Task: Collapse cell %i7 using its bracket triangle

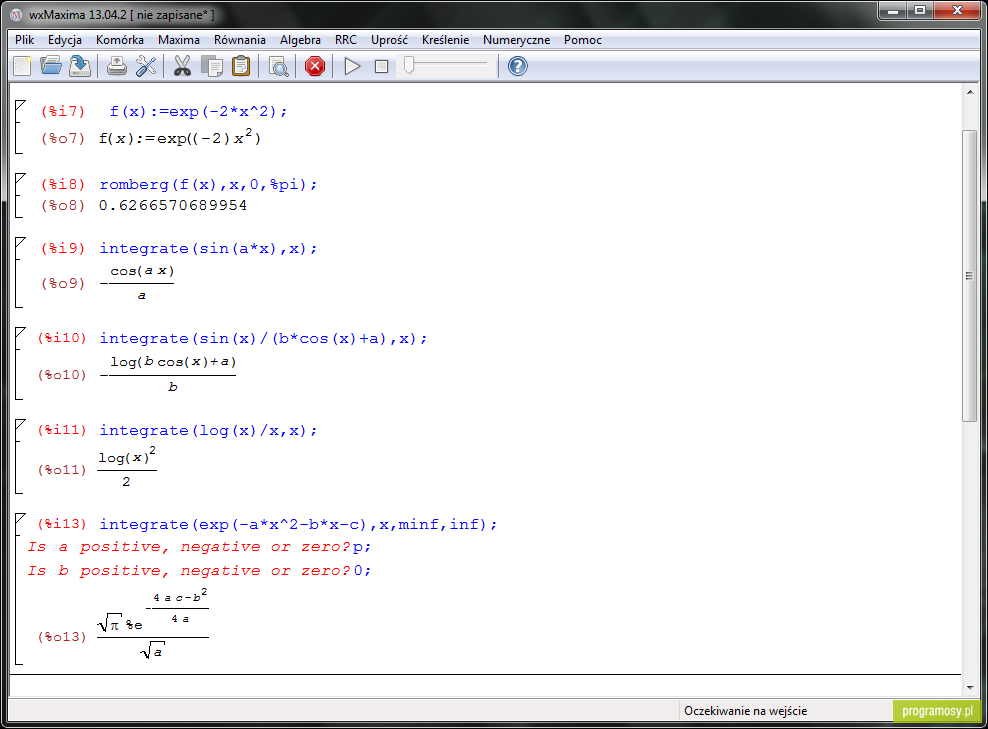Action: (x=20, y=105)
